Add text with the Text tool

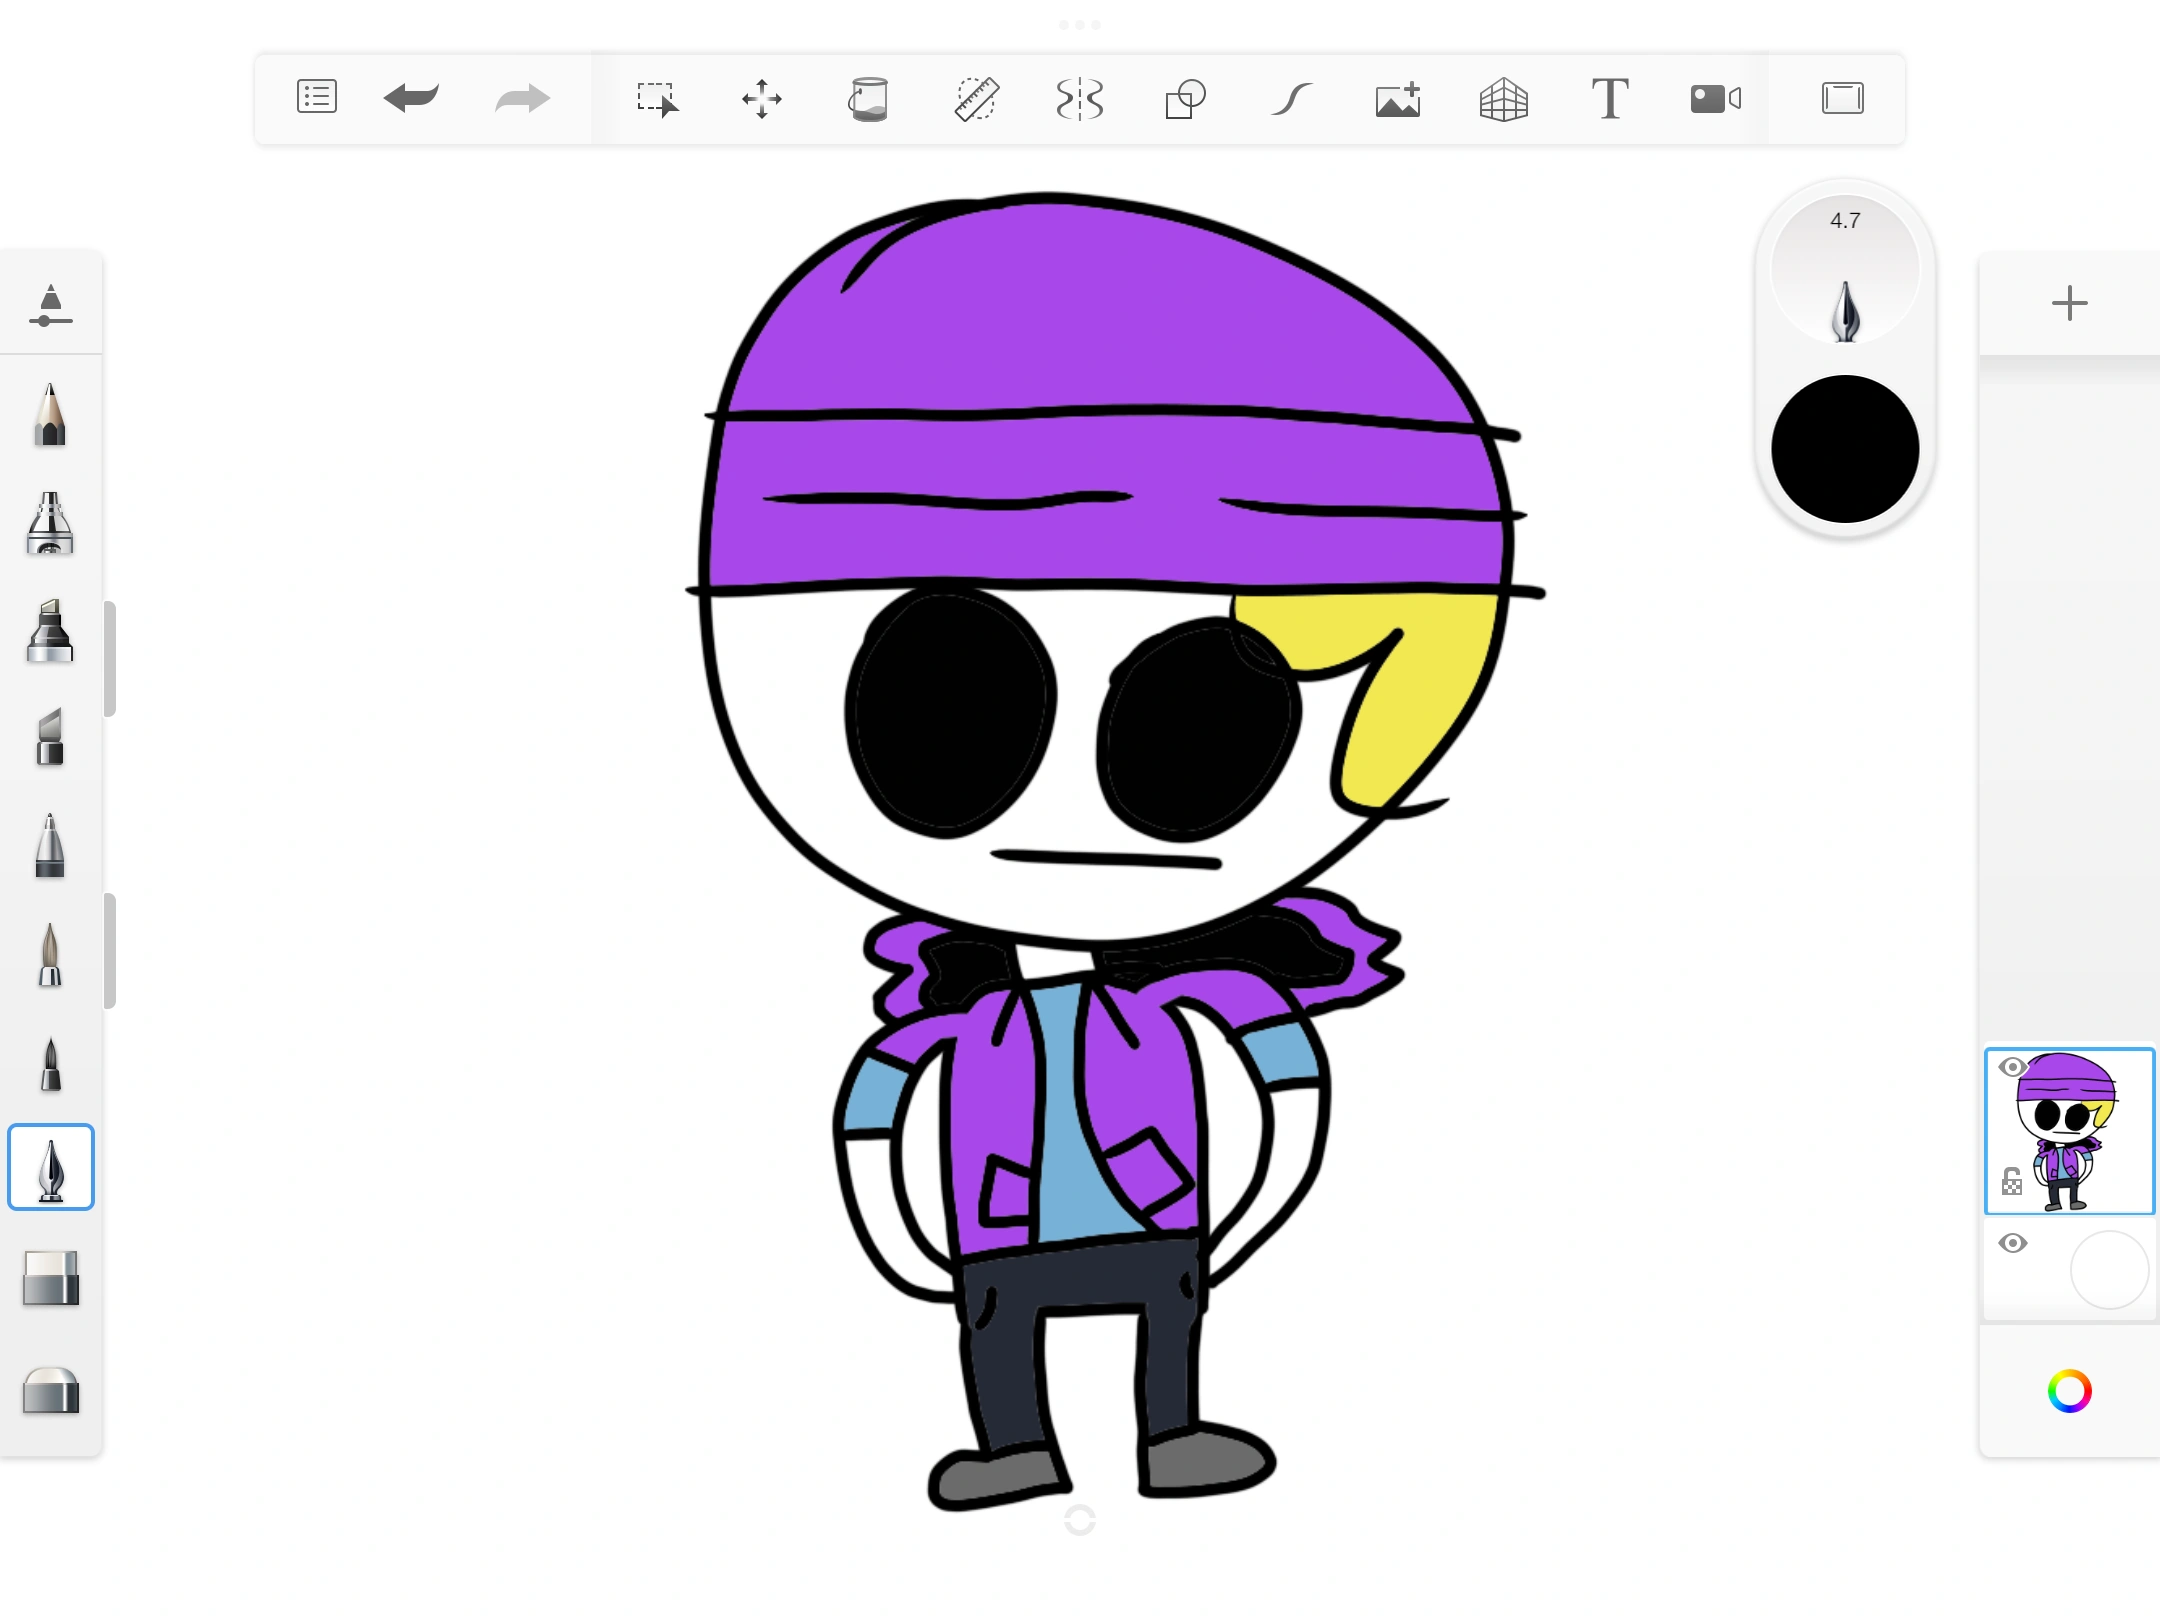pos(1610,99)
